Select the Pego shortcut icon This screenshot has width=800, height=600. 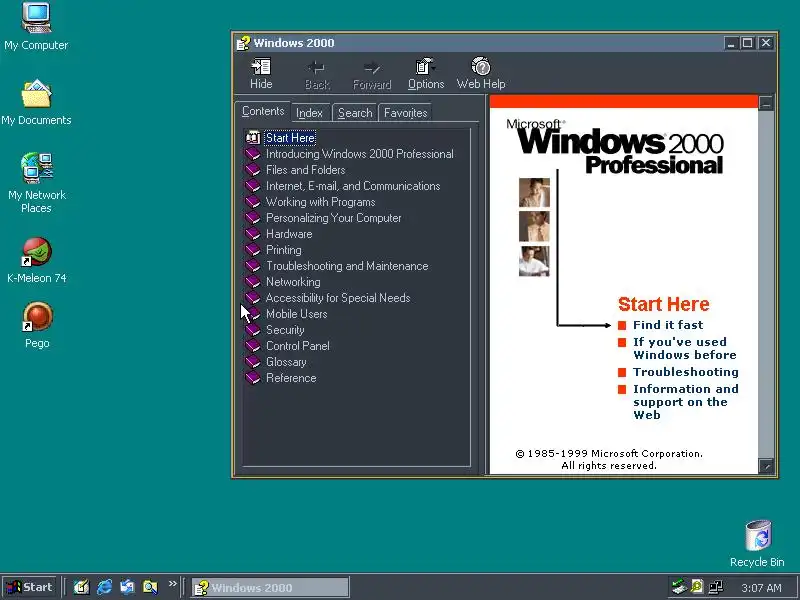coord(36,316)
